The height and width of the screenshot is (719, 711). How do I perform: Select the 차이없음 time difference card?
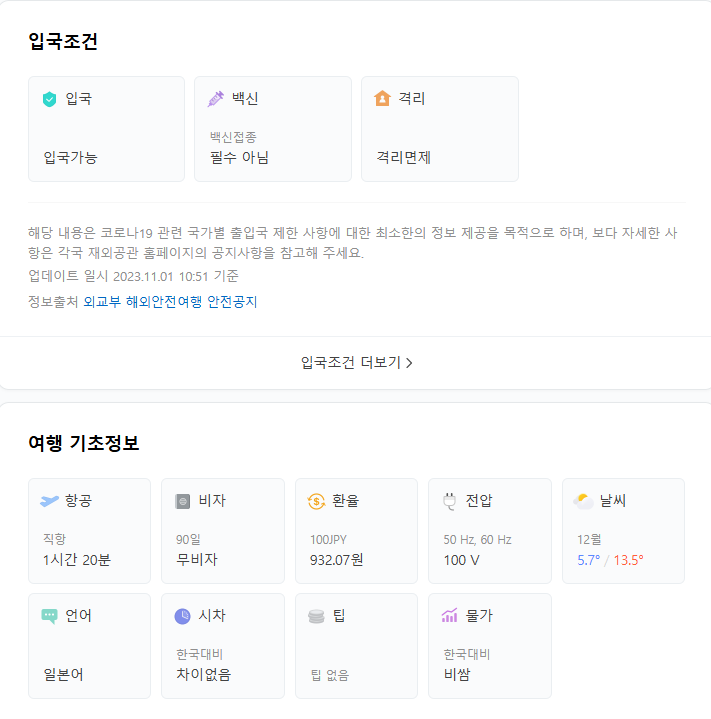tap(223, 646)
